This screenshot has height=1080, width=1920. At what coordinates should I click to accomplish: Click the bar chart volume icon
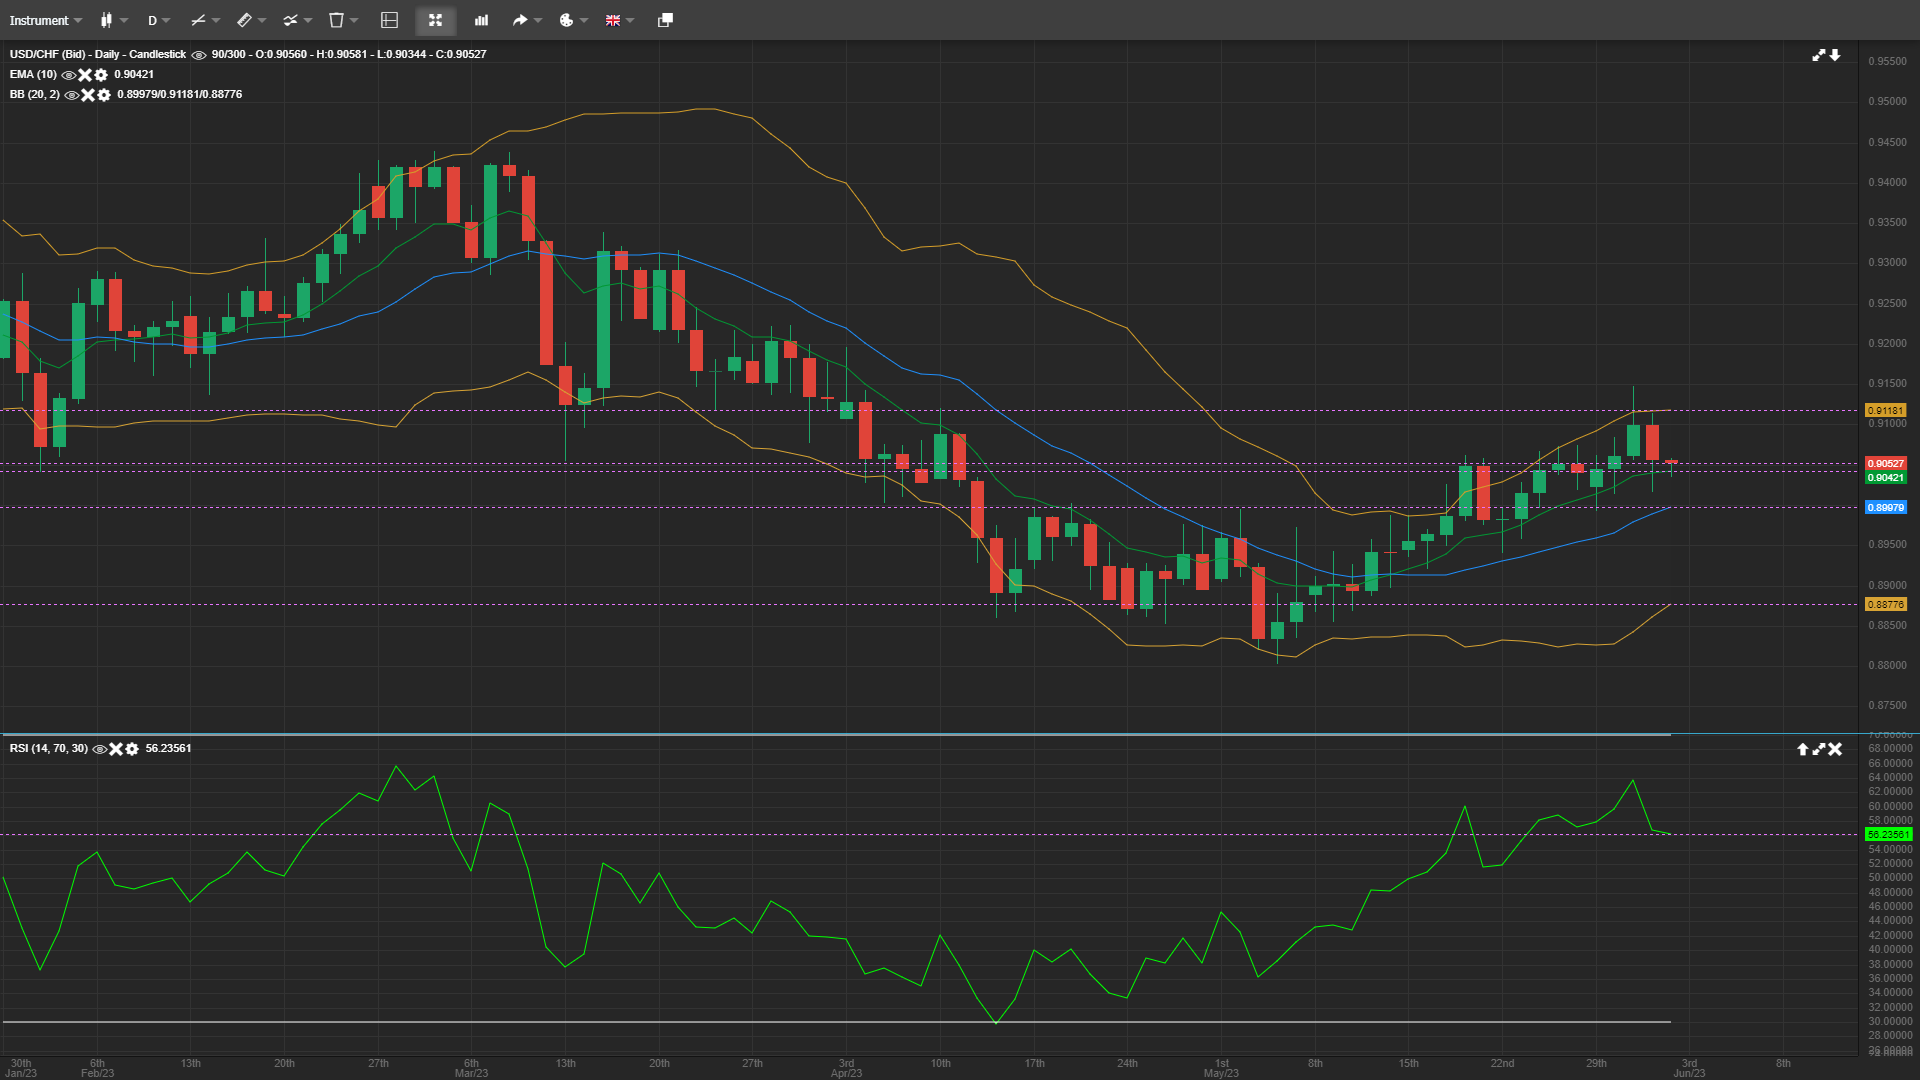click(481, 20)
